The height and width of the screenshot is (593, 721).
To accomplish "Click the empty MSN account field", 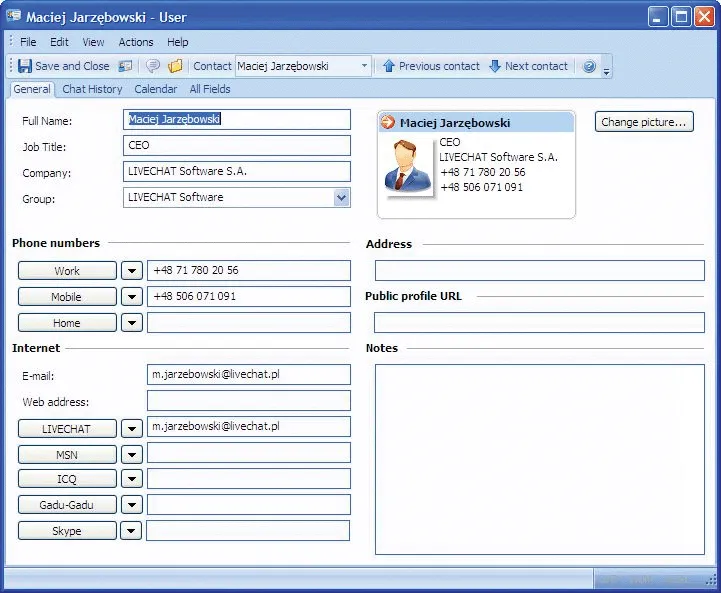I will pos(249,453).
